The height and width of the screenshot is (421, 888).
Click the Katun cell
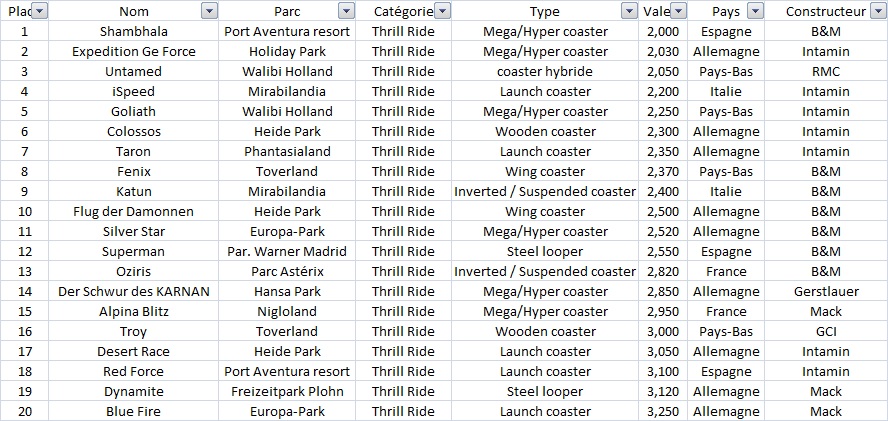coord(134,192)
